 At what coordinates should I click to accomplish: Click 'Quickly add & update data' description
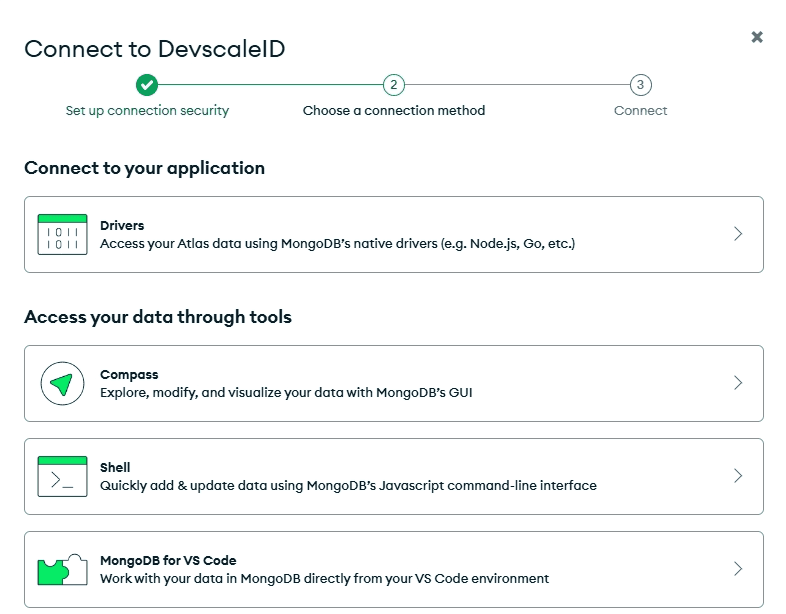[348, 486]
